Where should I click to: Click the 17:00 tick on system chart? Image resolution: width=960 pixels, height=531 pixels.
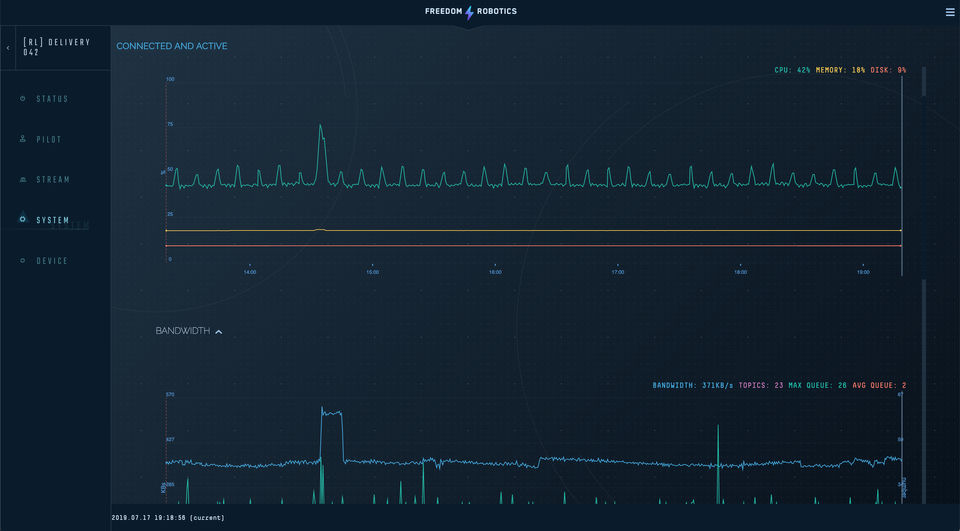pos(618,272)
